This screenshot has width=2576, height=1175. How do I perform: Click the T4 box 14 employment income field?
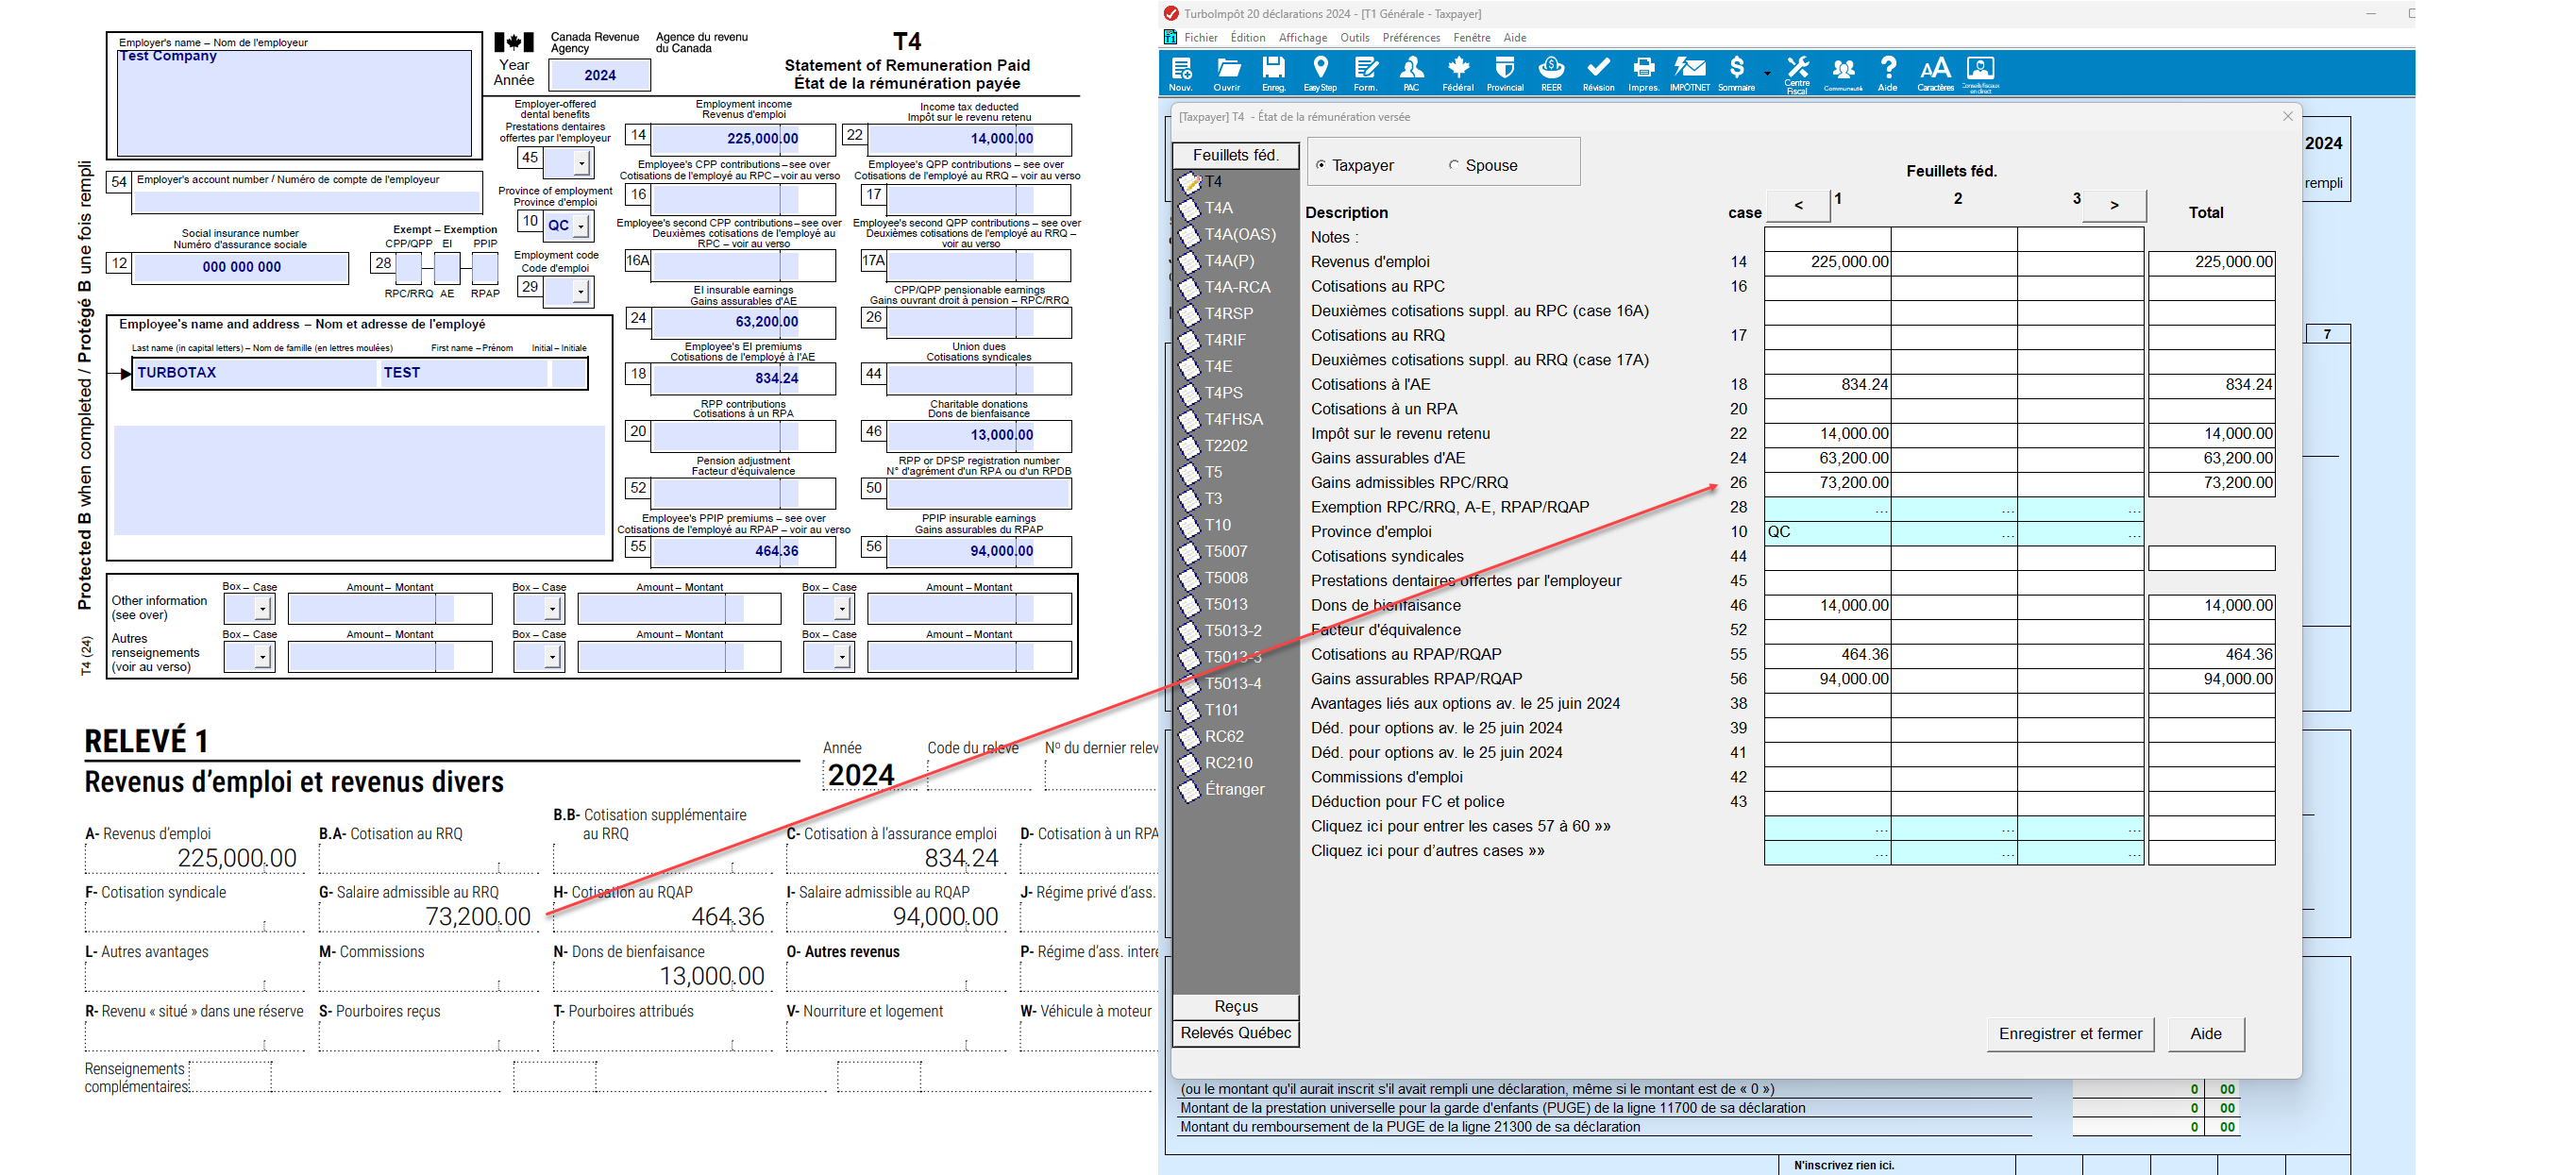pyautogui.click(x=743, y=139)
